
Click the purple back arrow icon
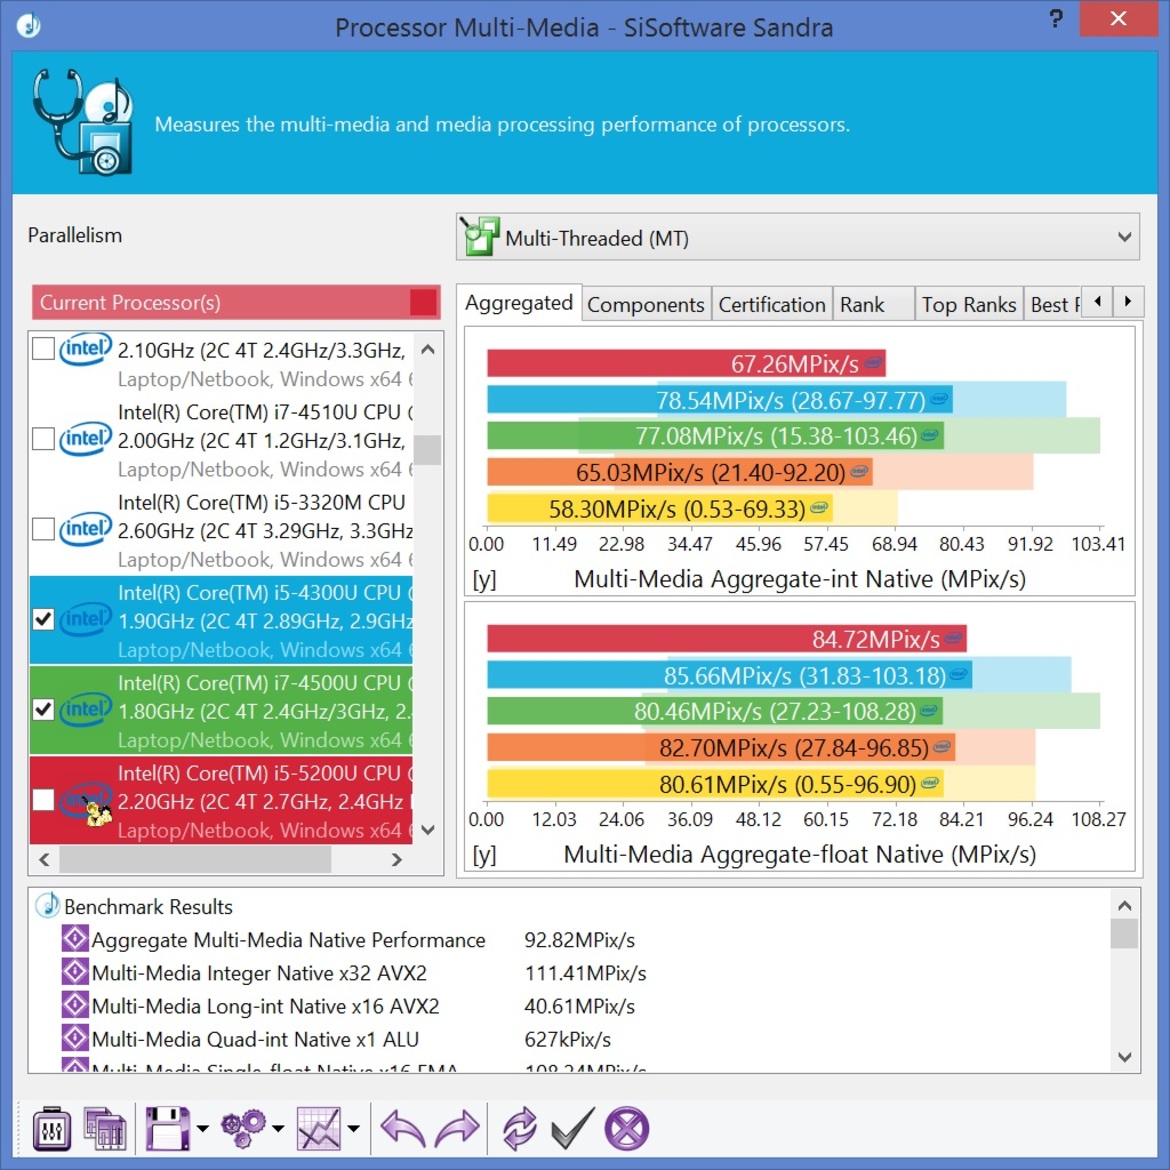[x=403, y=1127]
